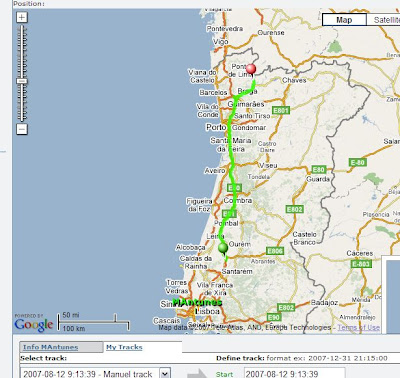400x378 pixels.
Task: Click the E90 road sign
Action: [x=273, y=317]
